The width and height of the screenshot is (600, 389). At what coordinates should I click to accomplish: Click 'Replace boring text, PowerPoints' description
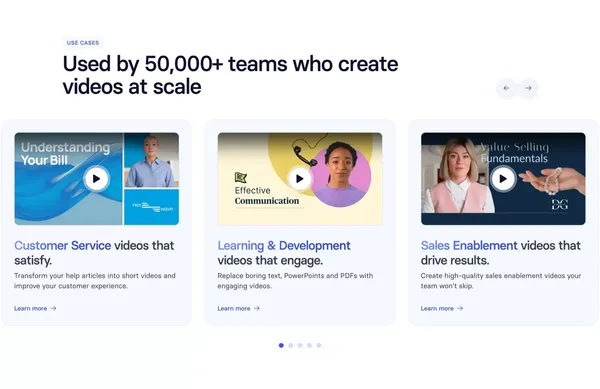point(295,281)
